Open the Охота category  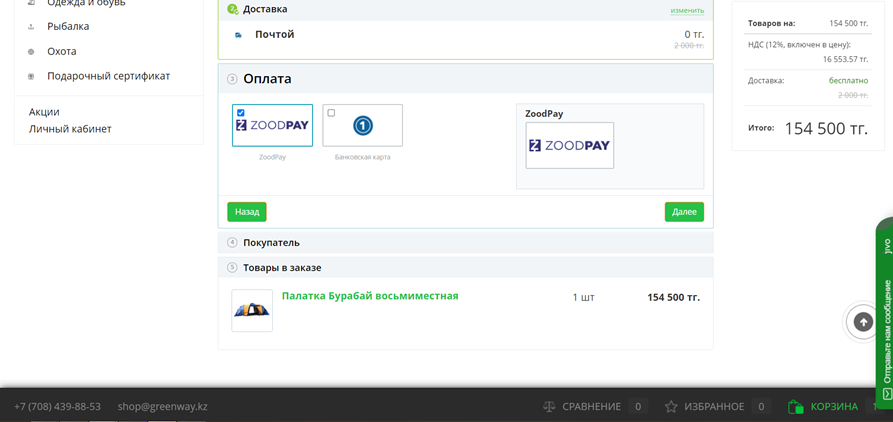point(62,51)
